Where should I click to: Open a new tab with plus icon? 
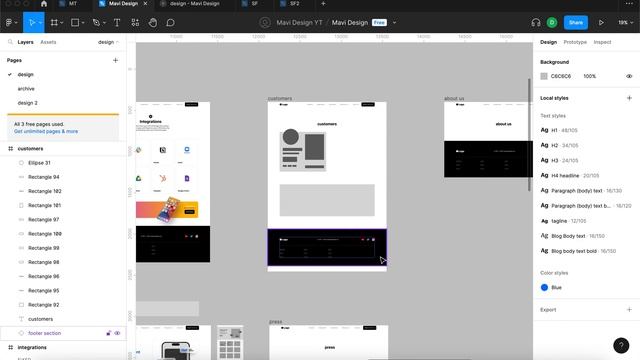pos(323,4)
